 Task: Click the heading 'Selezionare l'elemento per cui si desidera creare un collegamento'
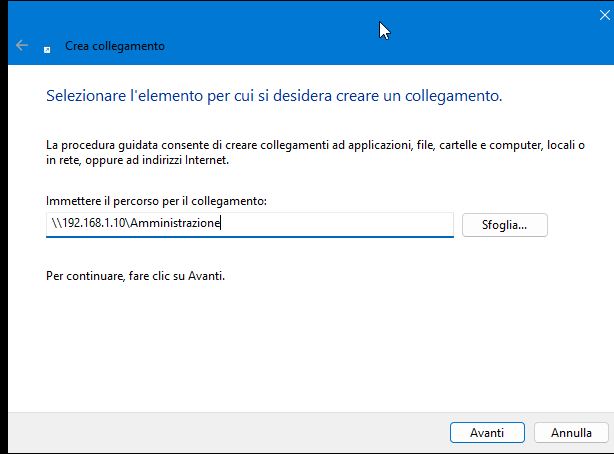[274, 96]
